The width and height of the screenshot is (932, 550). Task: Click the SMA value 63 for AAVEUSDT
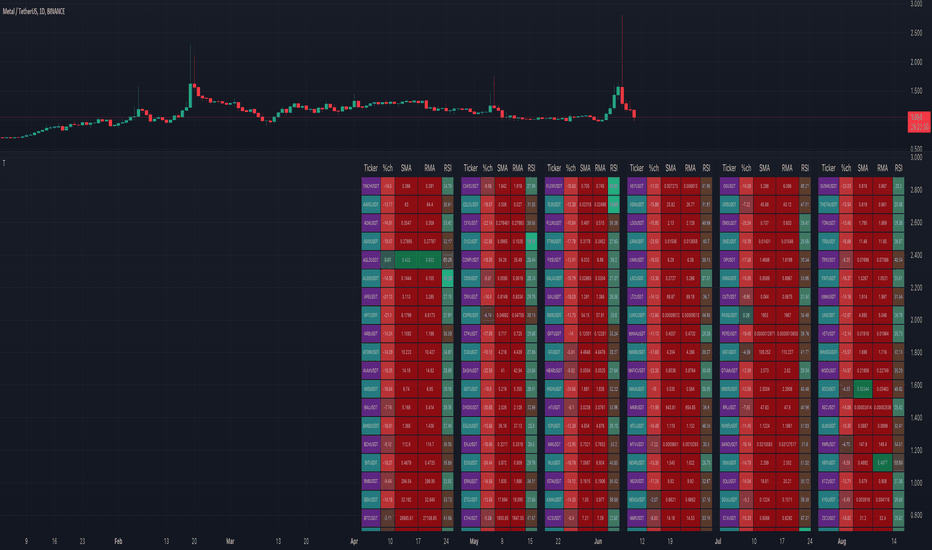pos(406,205)
